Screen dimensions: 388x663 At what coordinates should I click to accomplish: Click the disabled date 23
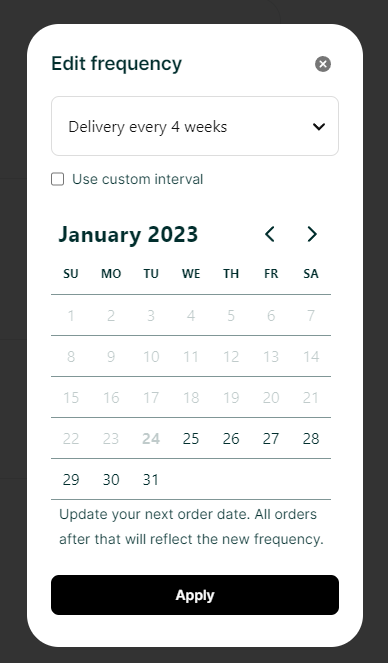111,438
